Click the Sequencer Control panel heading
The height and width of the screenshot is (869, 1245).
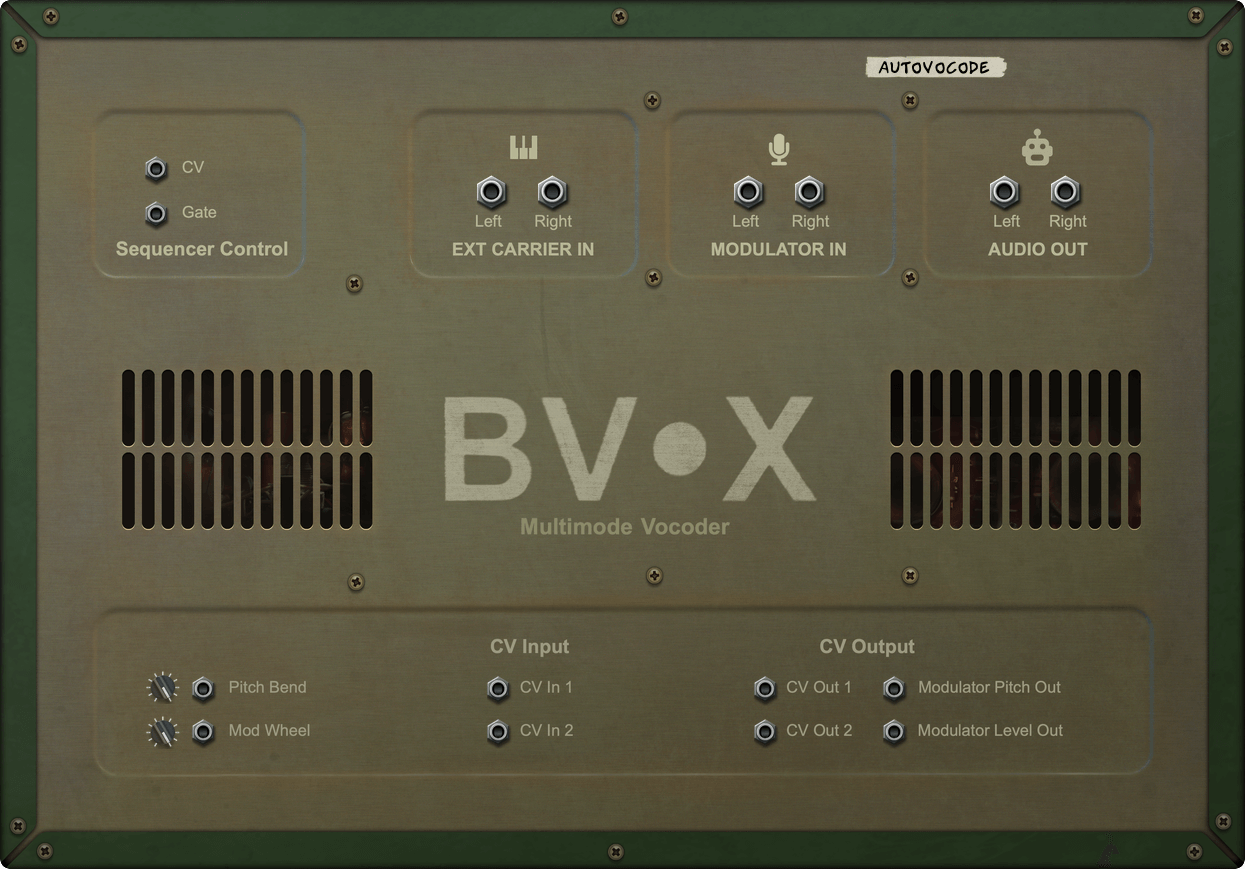(x=200, y=248)
